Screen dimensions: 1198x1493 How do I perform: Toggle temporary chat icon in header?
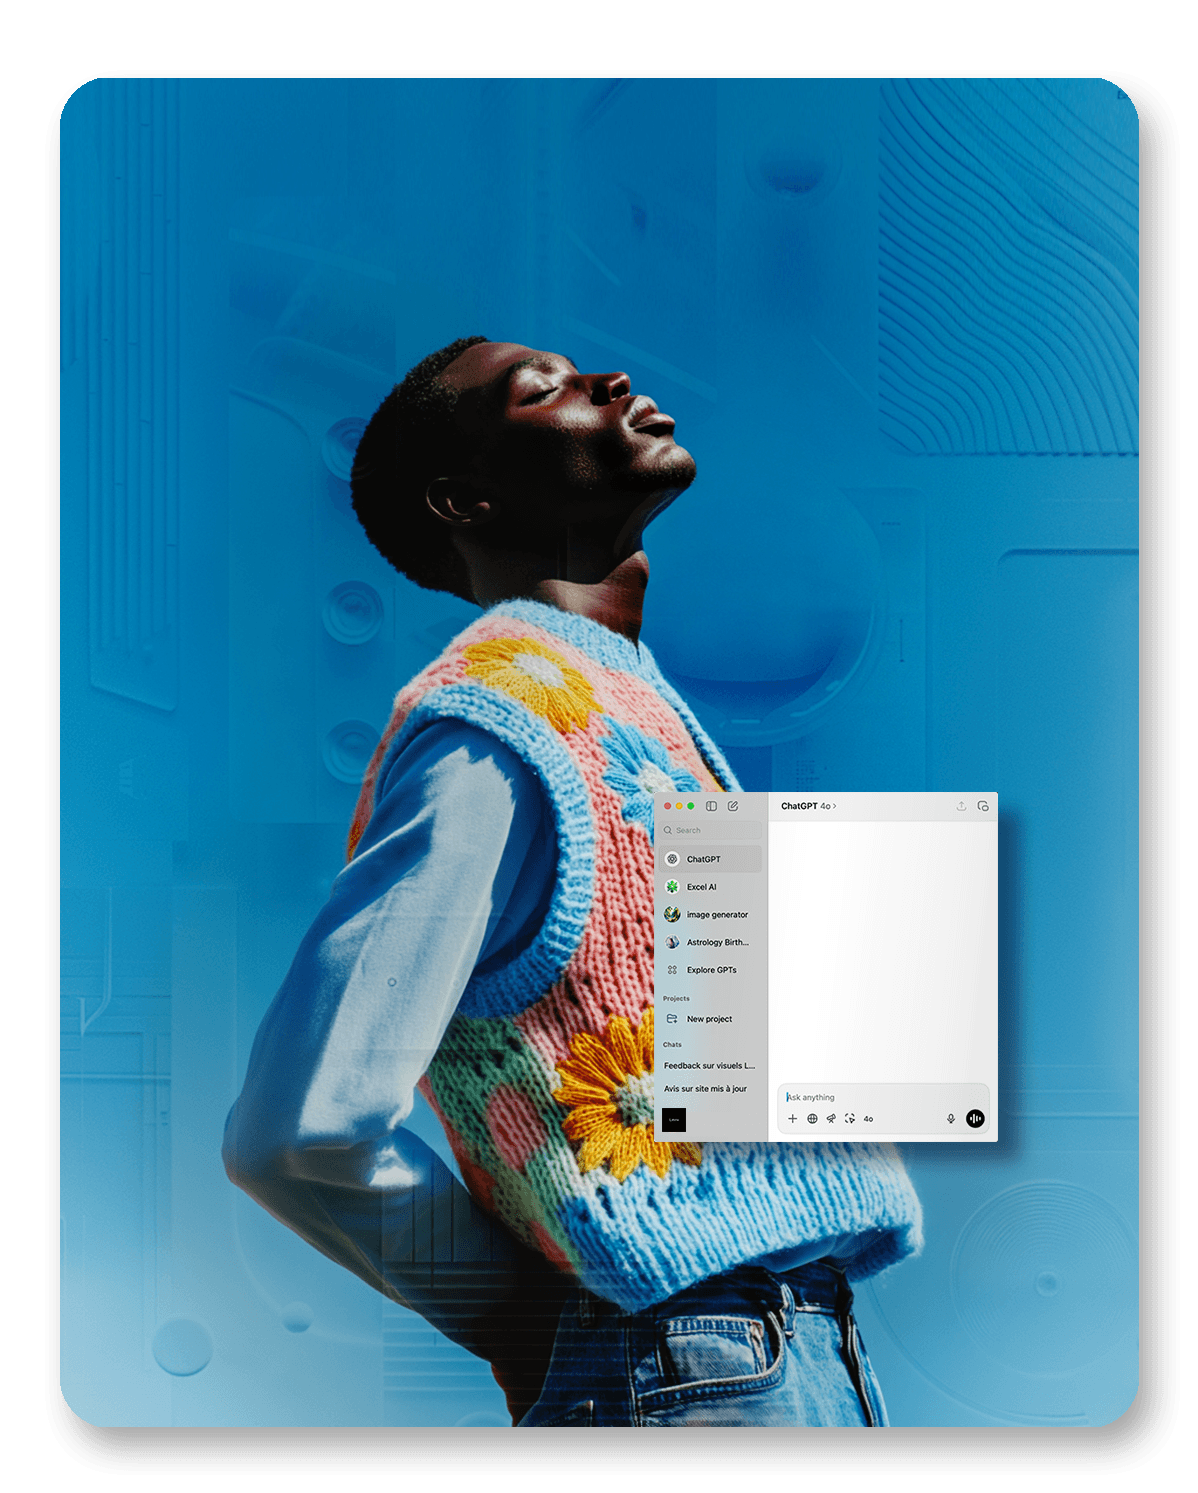pyautogui.click(x=983, y=806)
